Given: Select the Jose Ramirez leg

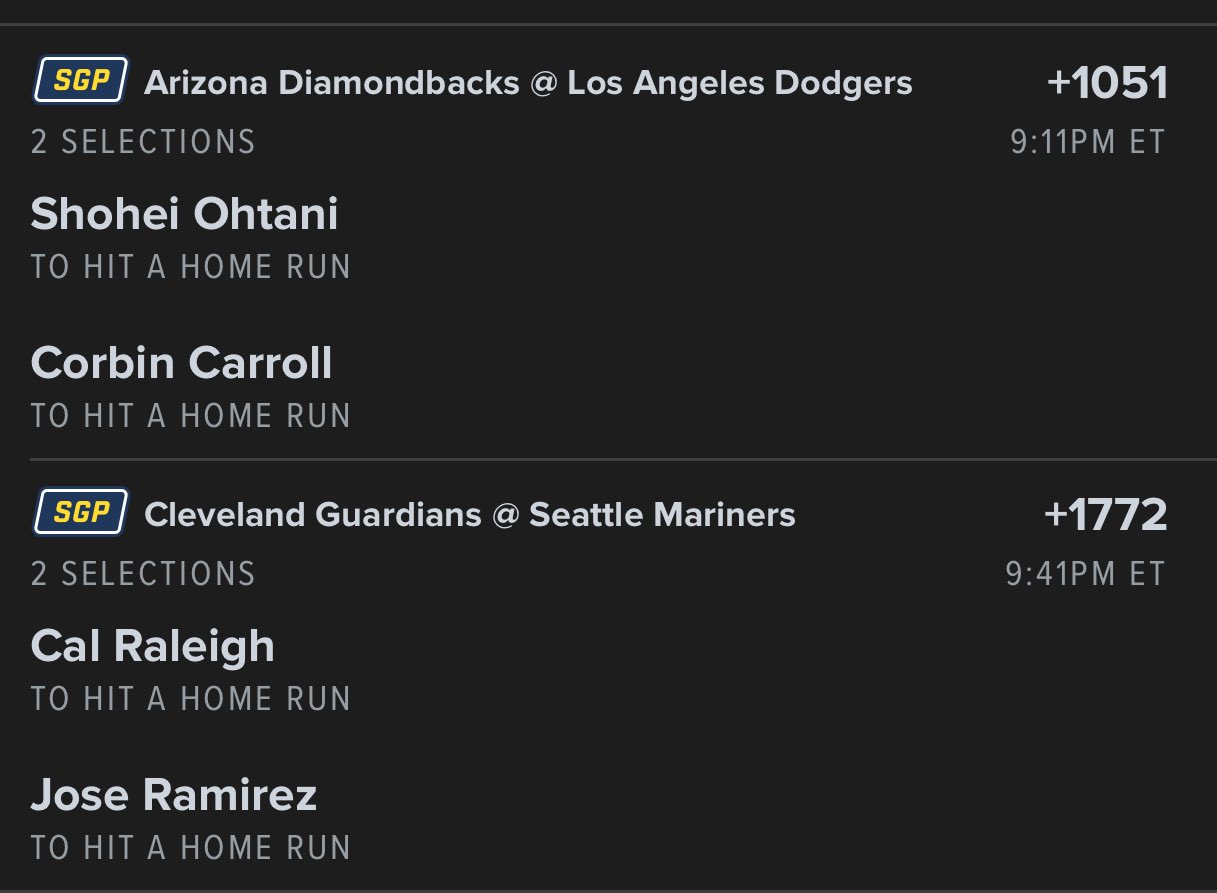Looking at the screenshot, I should tap(174, 795).
